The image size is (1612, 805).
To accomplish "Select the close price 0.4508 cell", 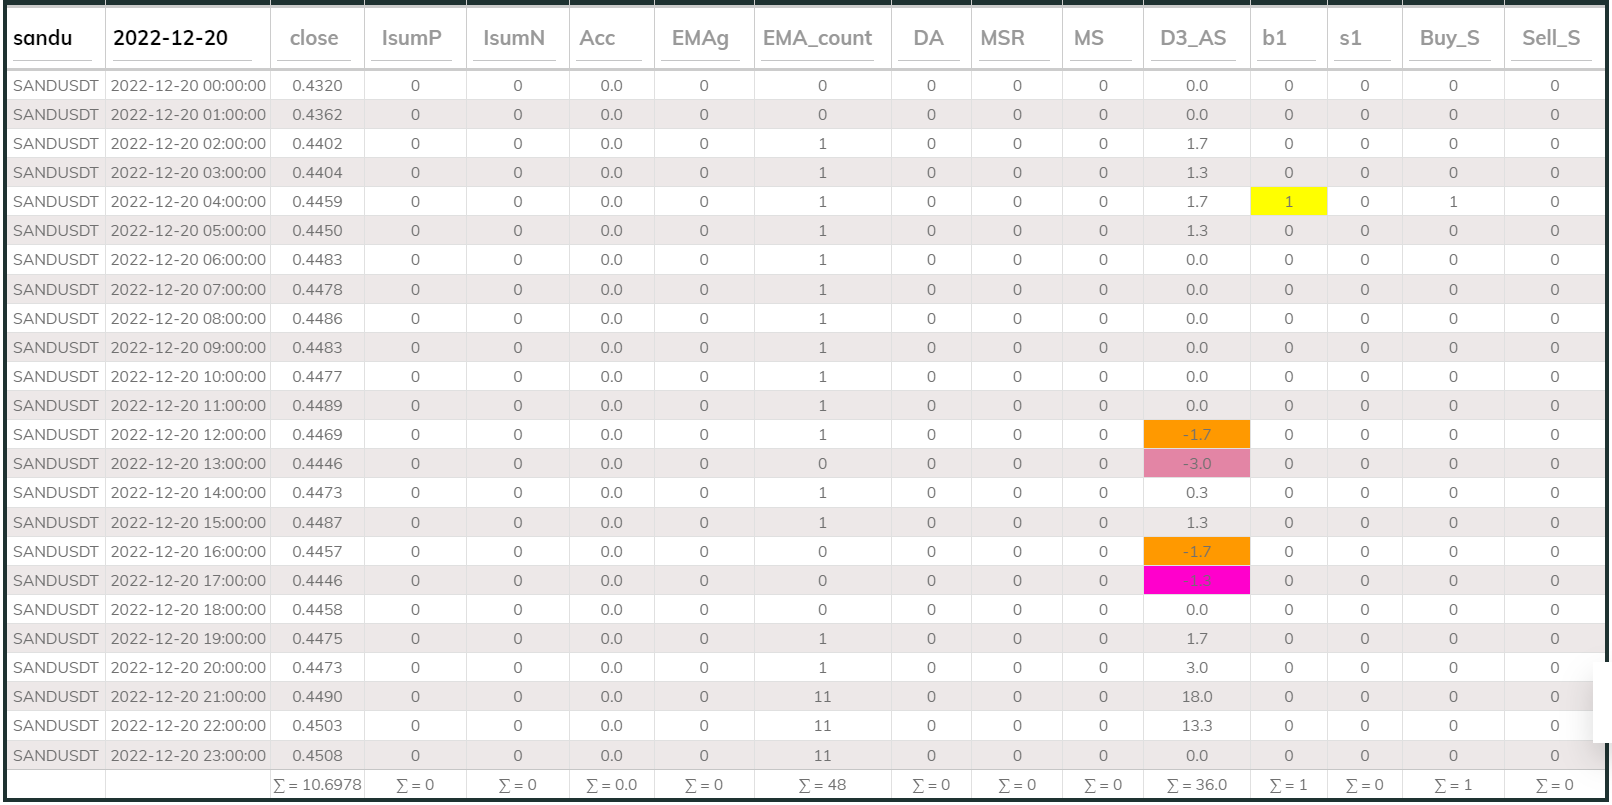I will pos(317,756).
